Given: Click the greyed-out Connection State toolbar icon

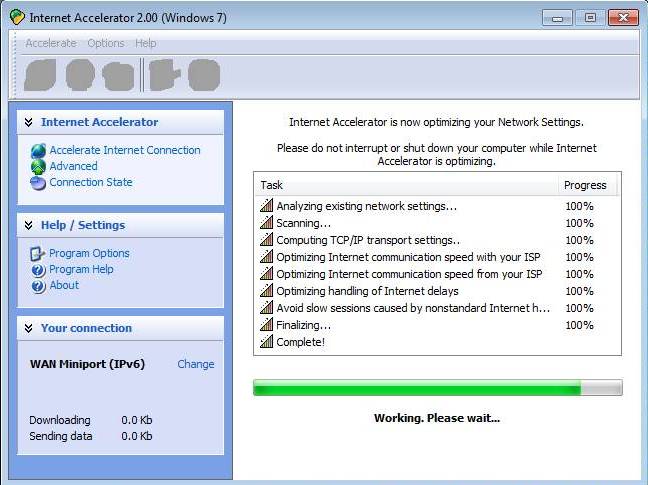Looking at the screenshot, I should (118, 76).
